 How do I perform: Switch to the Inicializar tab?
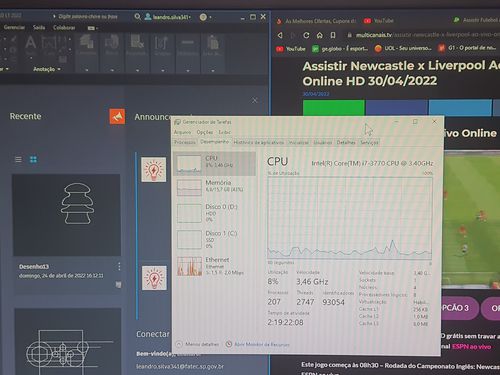[x=298, y=142]
